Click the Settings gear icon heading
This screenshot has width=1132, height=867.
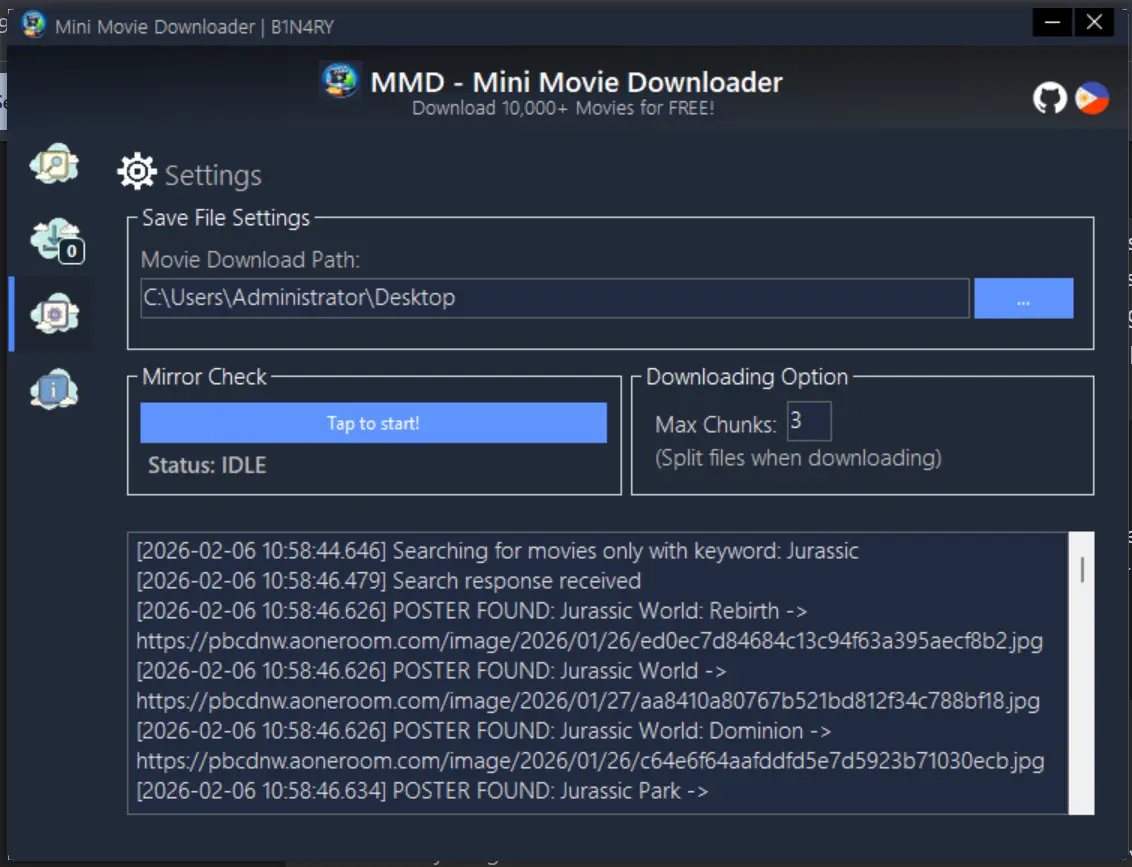[x=137, y=172]
